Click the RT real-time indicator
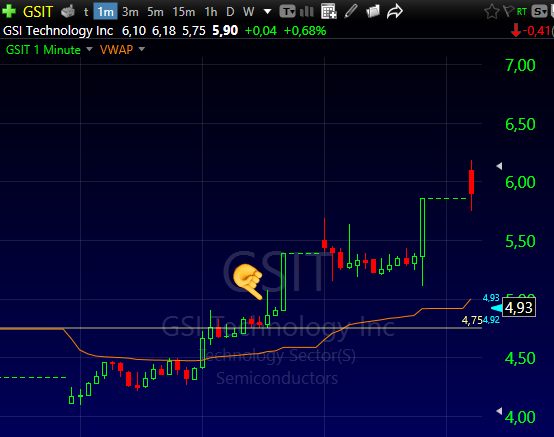This screenshot has width=554, height=437. 521,12
